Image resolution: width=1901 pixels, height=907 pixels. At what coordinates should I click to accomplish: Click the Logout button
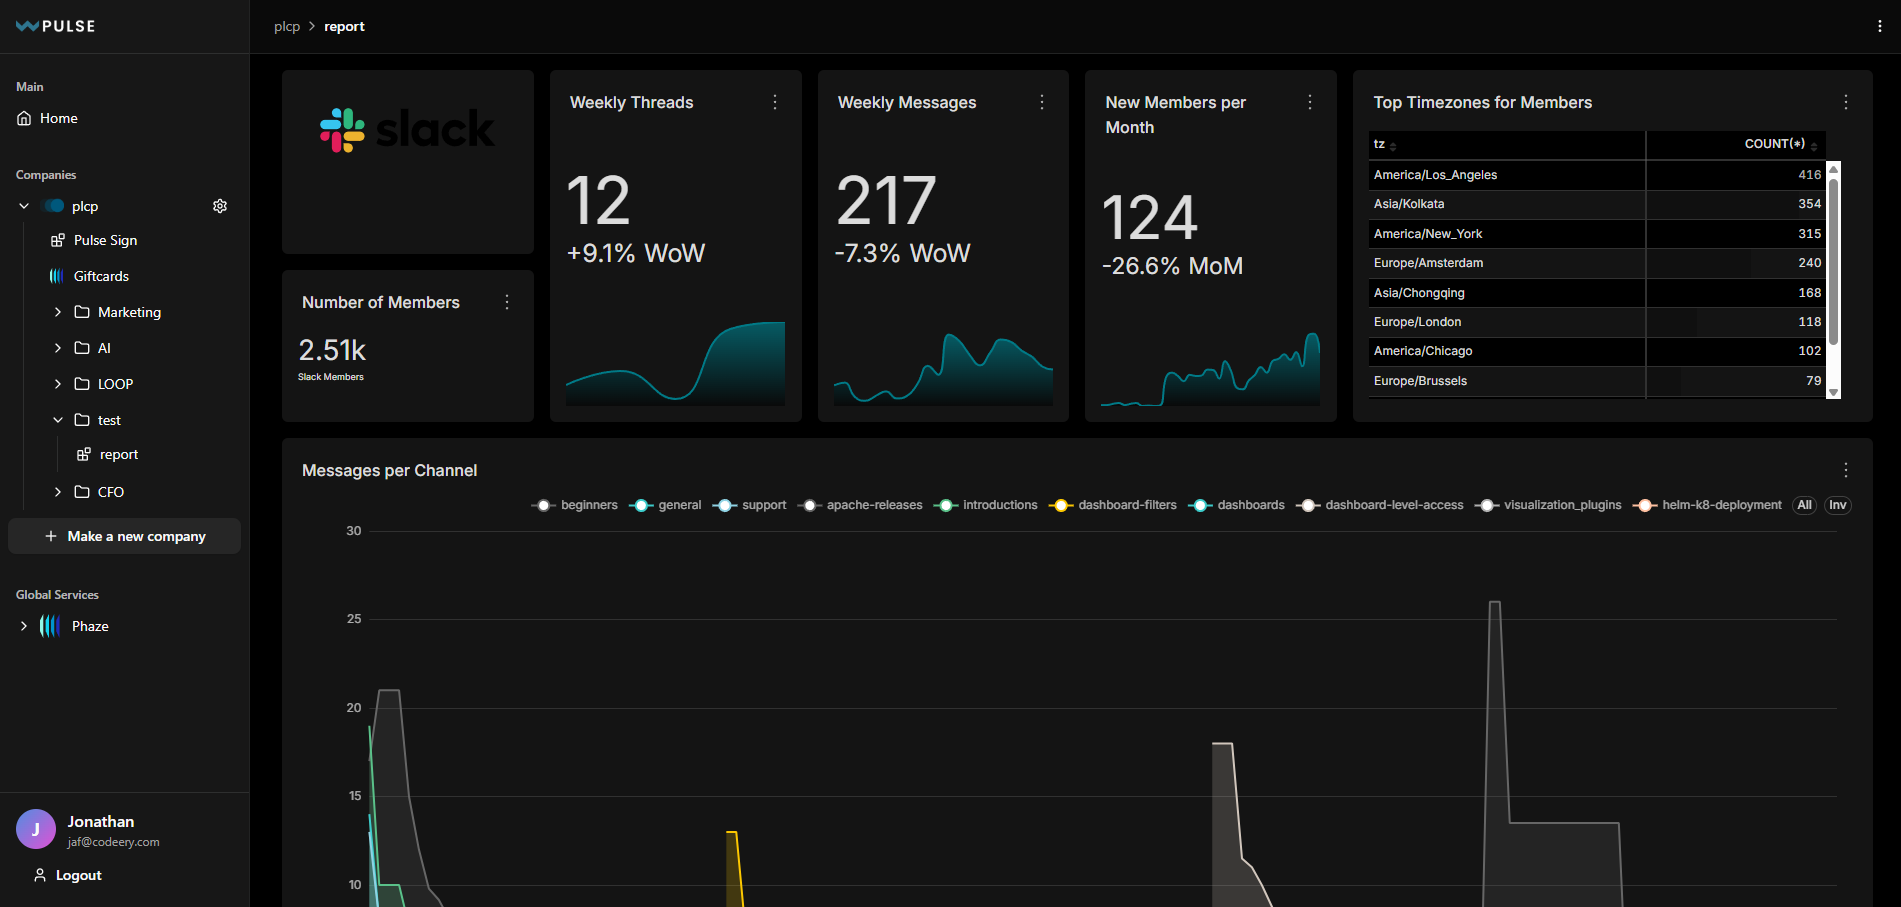coord(67,874)
